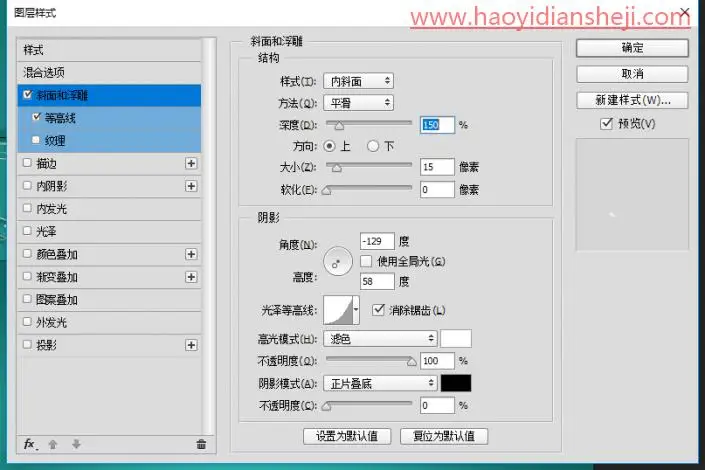Viewport: 705px width, 470px height.
Task: Click the angle dial control
Action: pos(338,261)
